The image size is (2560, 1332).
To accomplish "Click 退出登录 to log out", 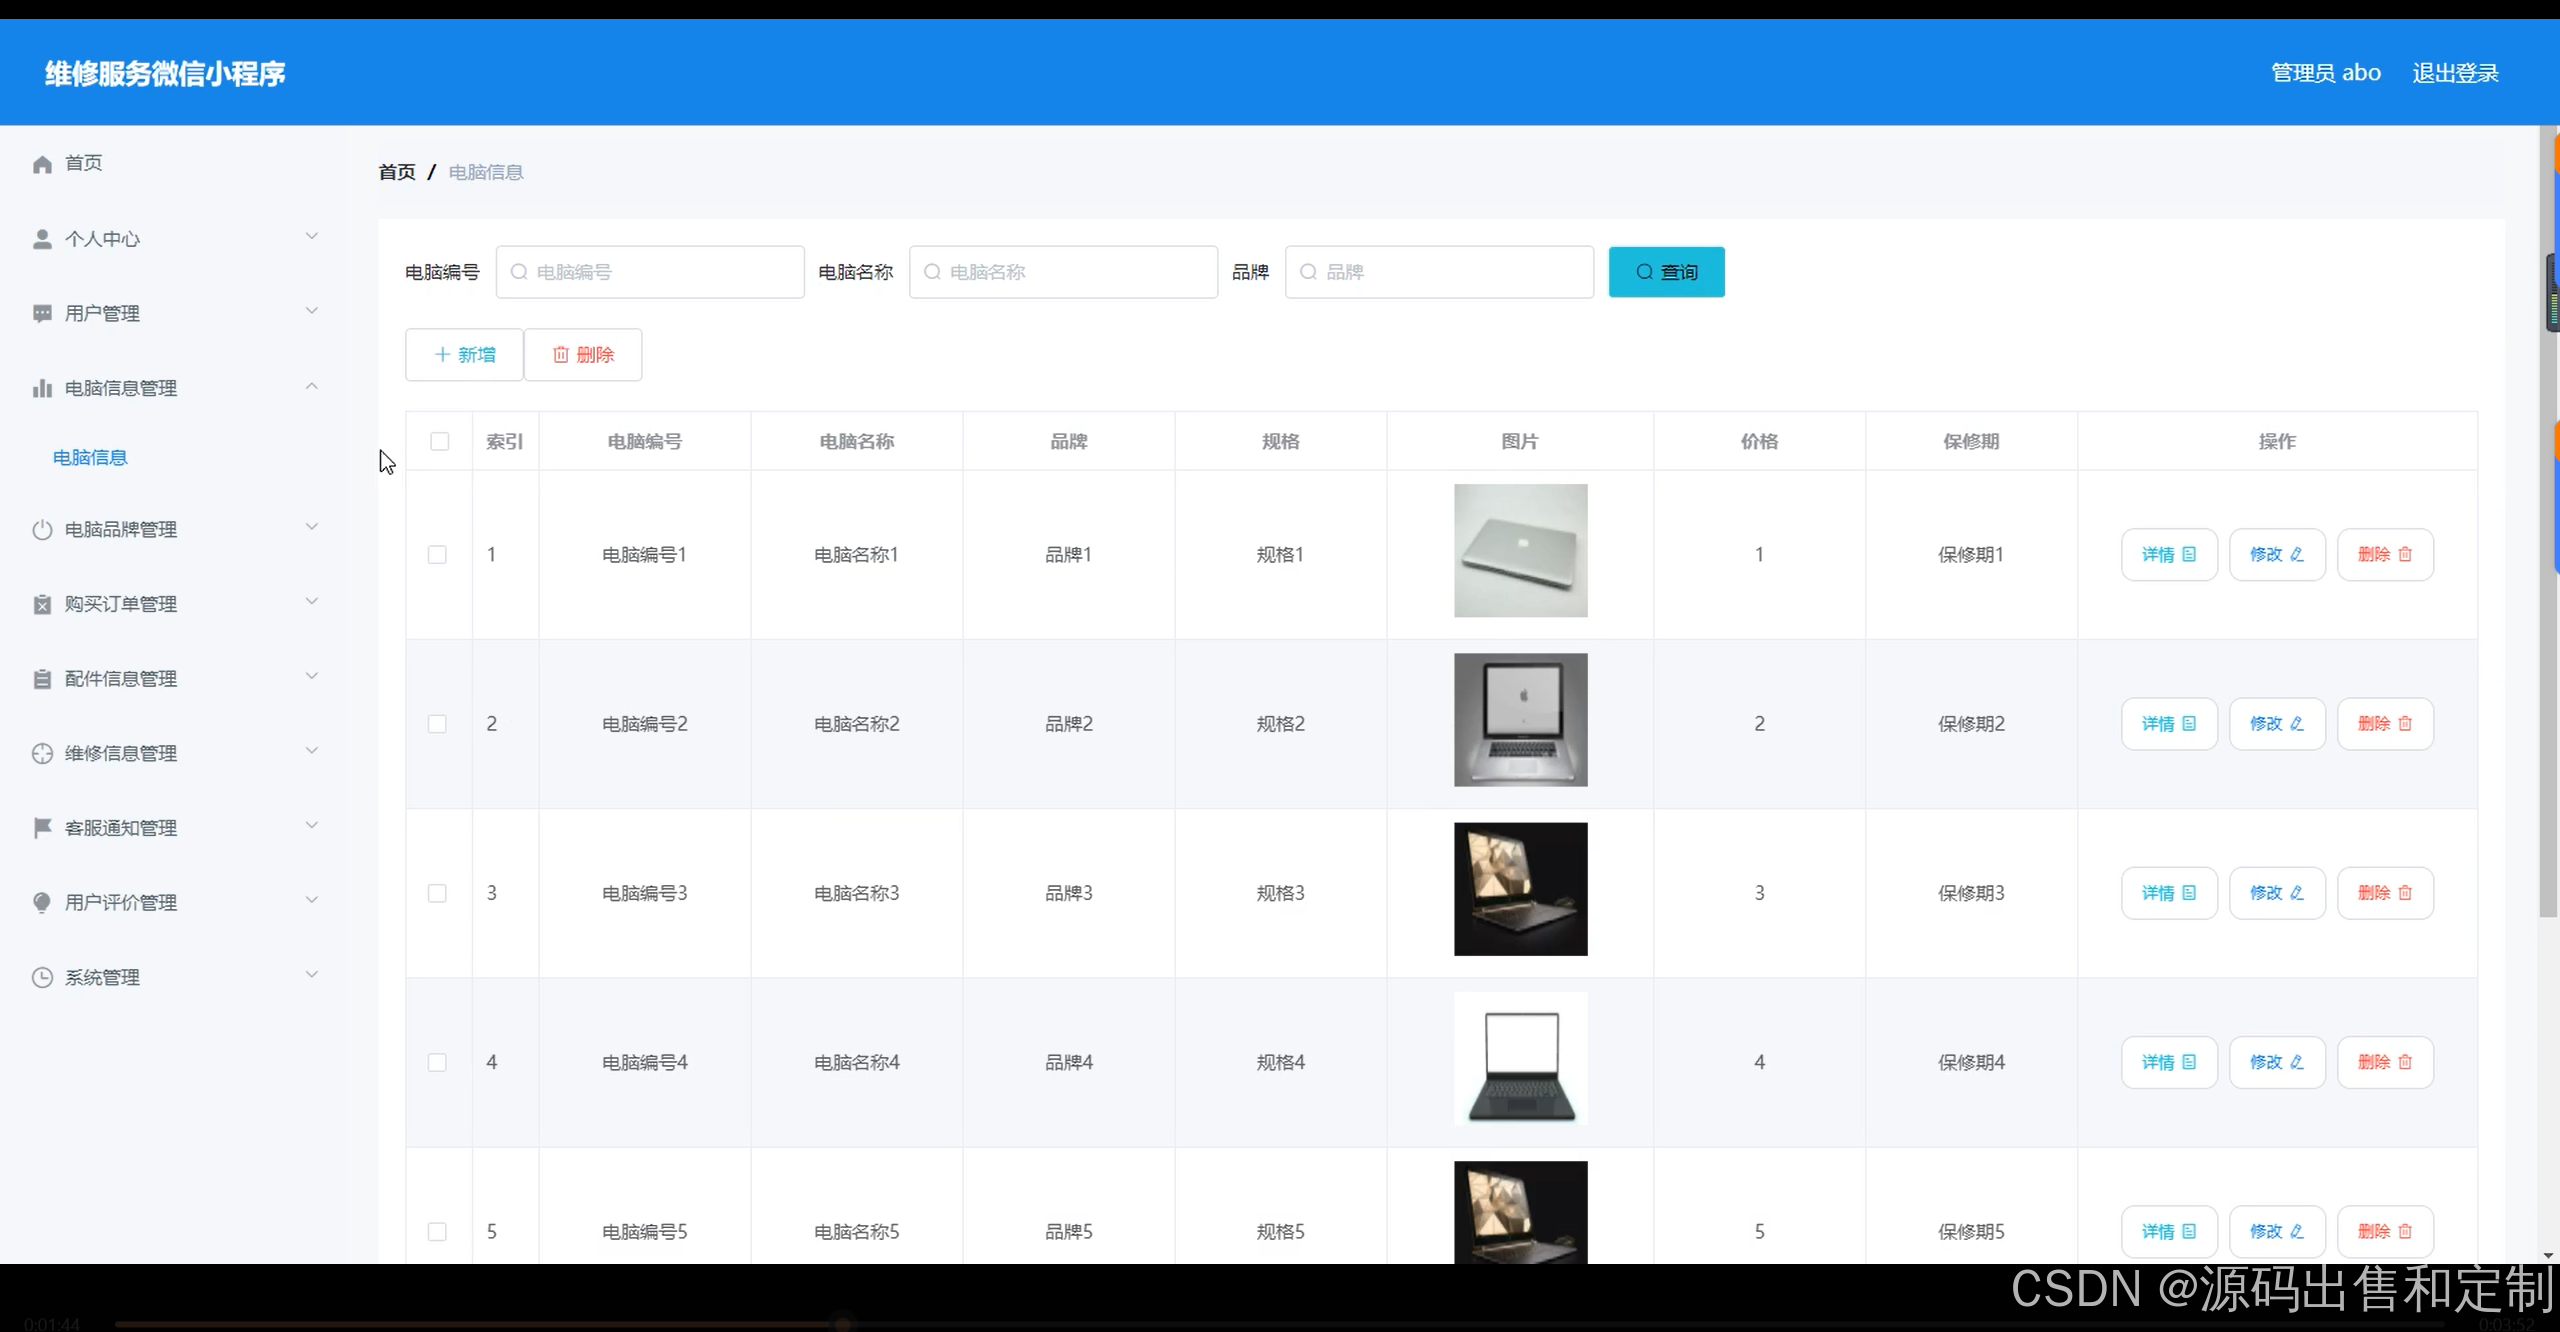I will pos(2455,73).
